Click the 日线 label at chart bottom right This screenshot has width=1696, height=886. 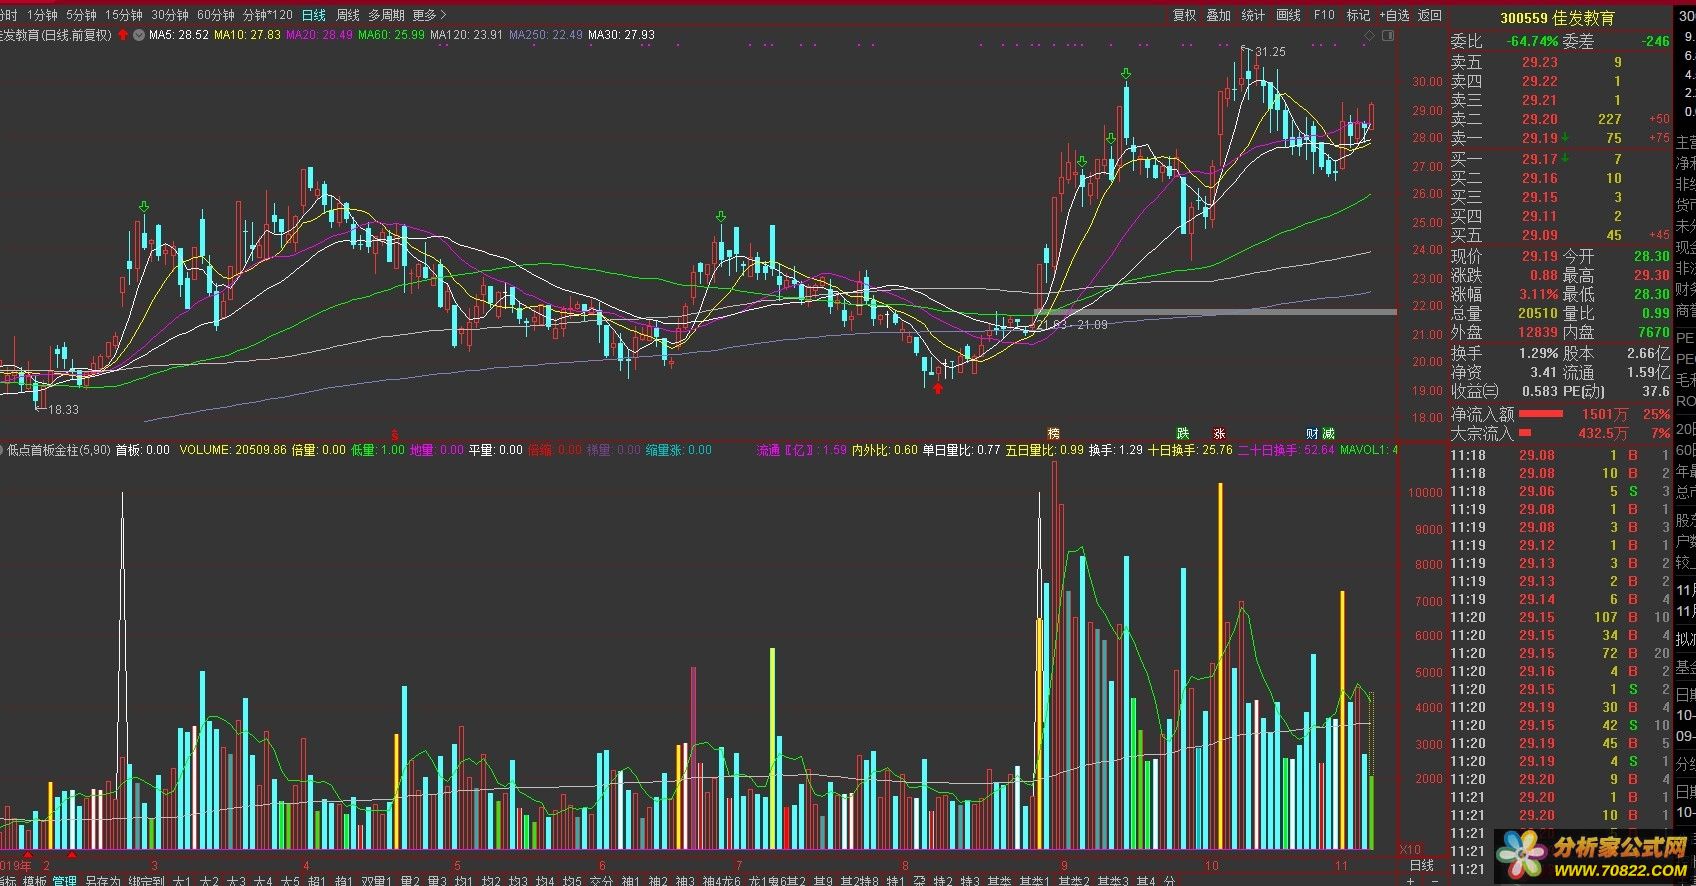tap(1421, 865)
